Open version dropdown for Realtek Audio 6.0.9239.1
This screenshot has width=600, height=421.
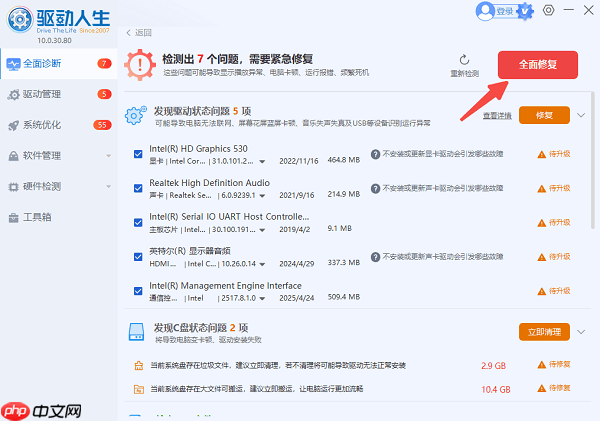(262, 196)
